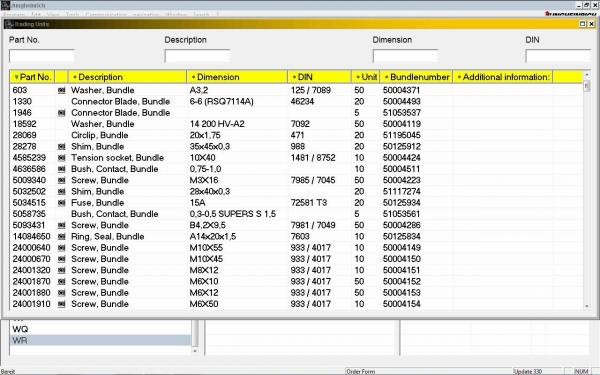Click the image icon beside part 603
The width and height of the screenshot is (600, 375).
tap(61, 90)
